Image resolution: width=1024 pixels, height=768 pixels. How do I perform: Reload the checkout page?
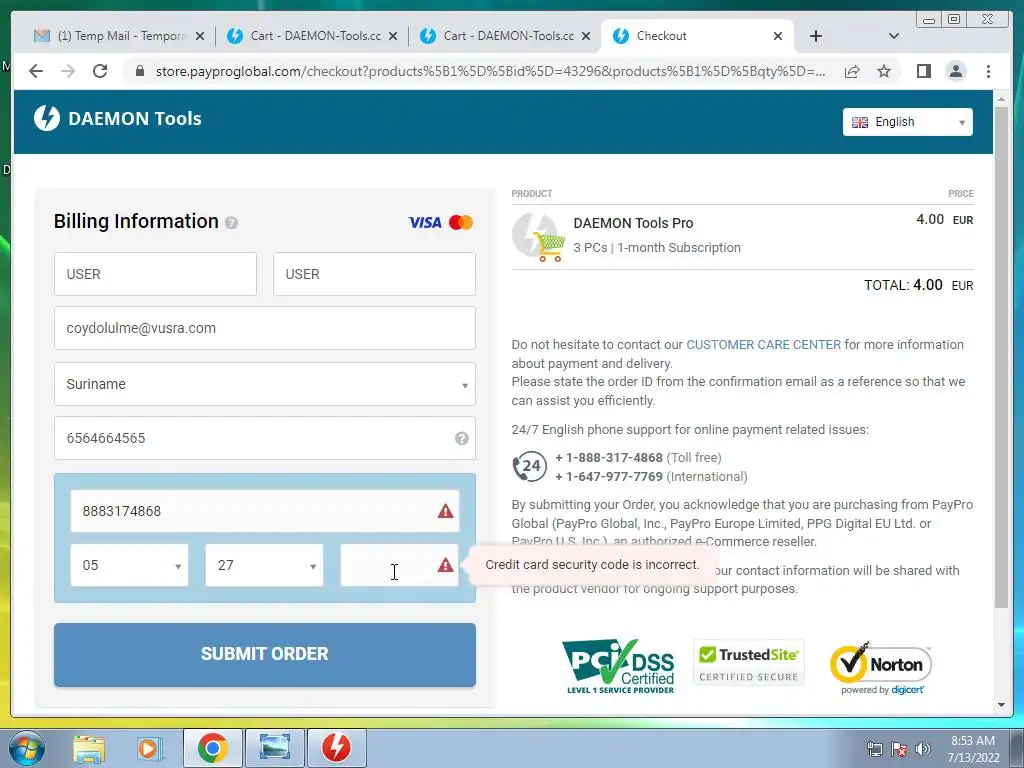[100, 71]
